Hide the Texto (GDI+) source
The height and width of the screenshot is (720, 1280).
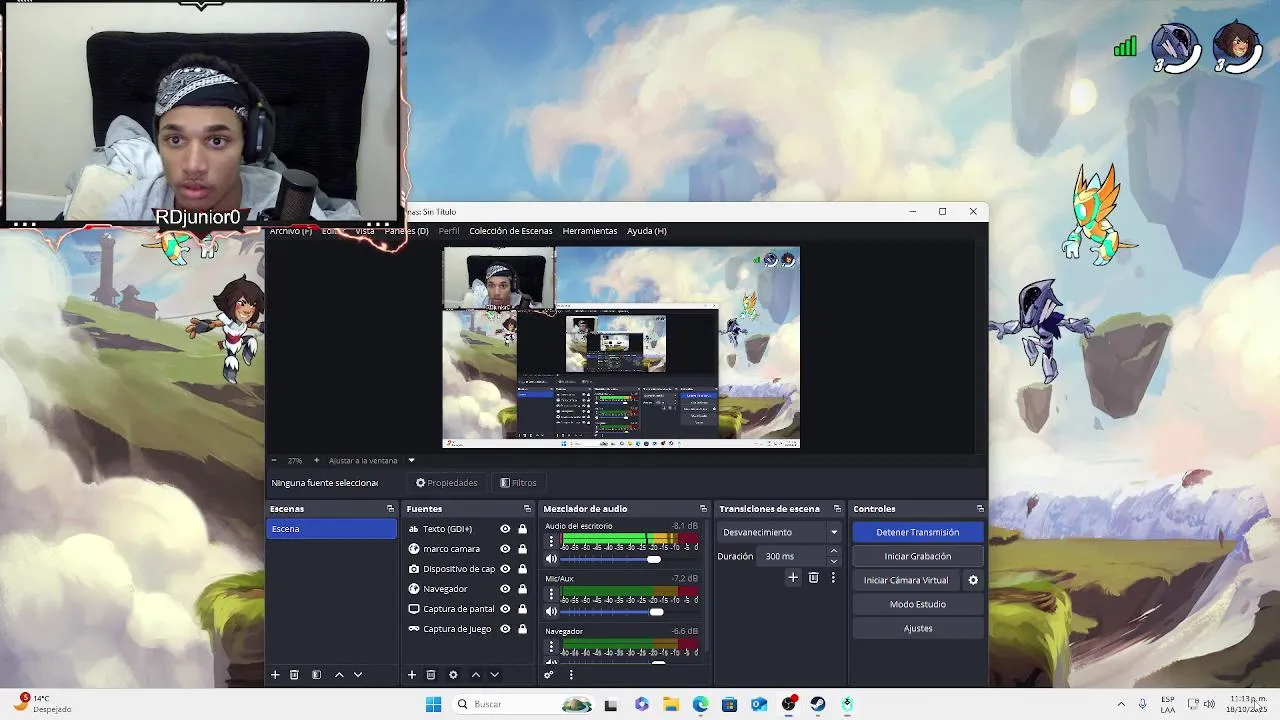pyautogui.click(x=505, y=529)
